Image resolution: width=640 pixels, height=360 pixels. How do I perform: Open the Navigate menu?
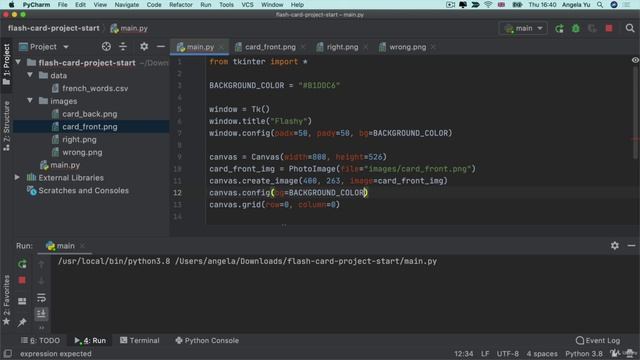point(127,5)
